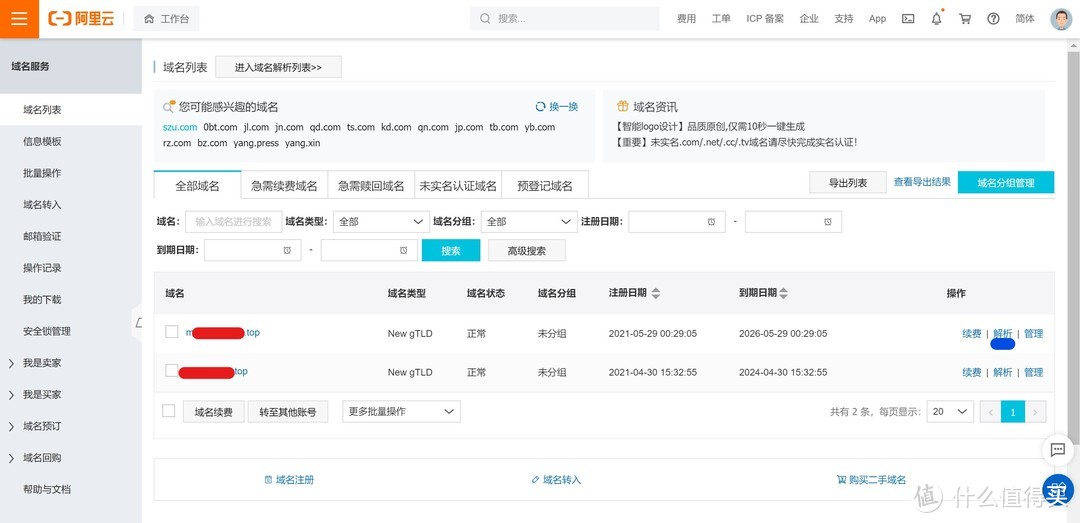Open App in the top menu
1080x523 pixels.
(x=878, y=19)
